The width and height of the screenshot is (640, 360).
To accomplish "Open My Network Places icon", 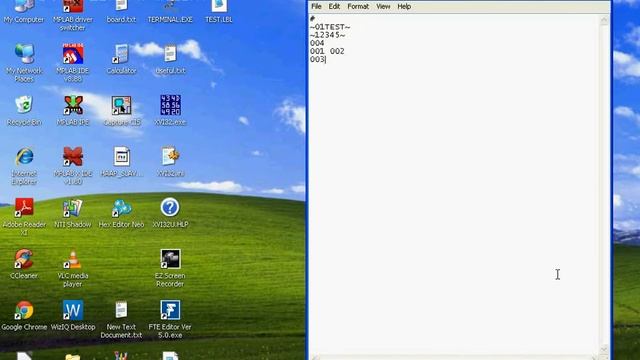I will pos(24,63).
